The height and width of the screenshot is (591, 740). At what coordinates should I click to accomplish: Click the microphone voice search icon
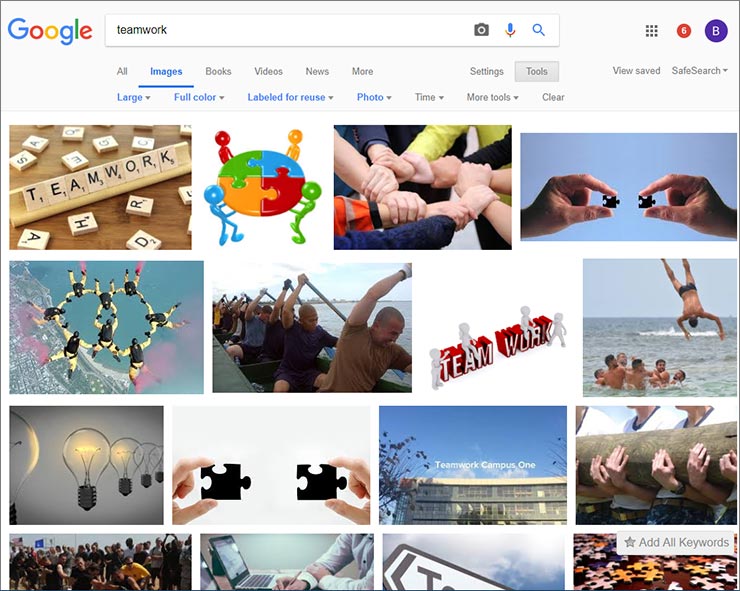pyautogui.click(x=510, y=30)
